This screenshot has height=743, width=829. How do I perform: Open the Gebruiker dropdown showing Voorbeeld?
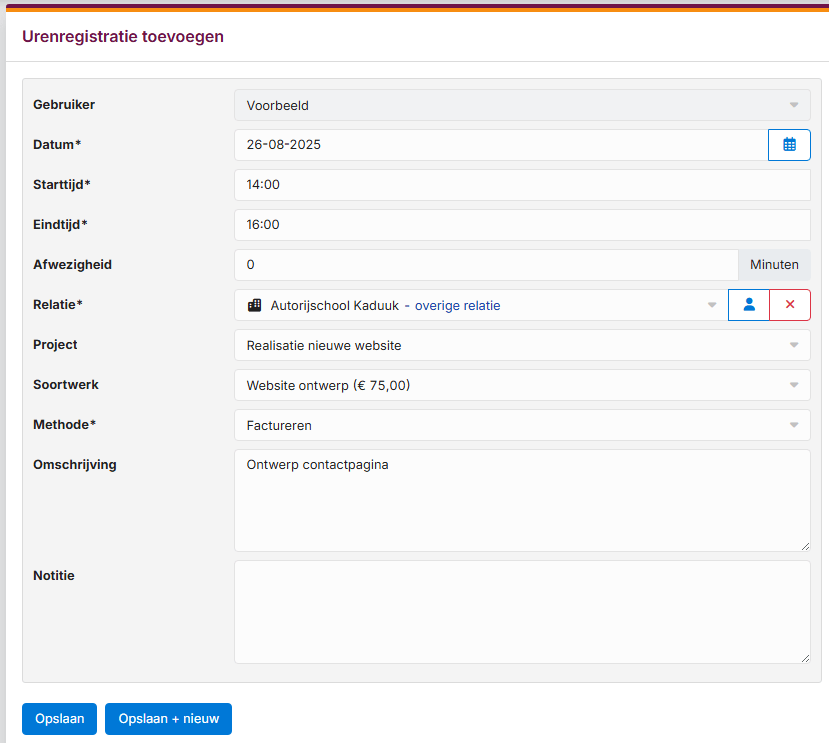point(522,105)
